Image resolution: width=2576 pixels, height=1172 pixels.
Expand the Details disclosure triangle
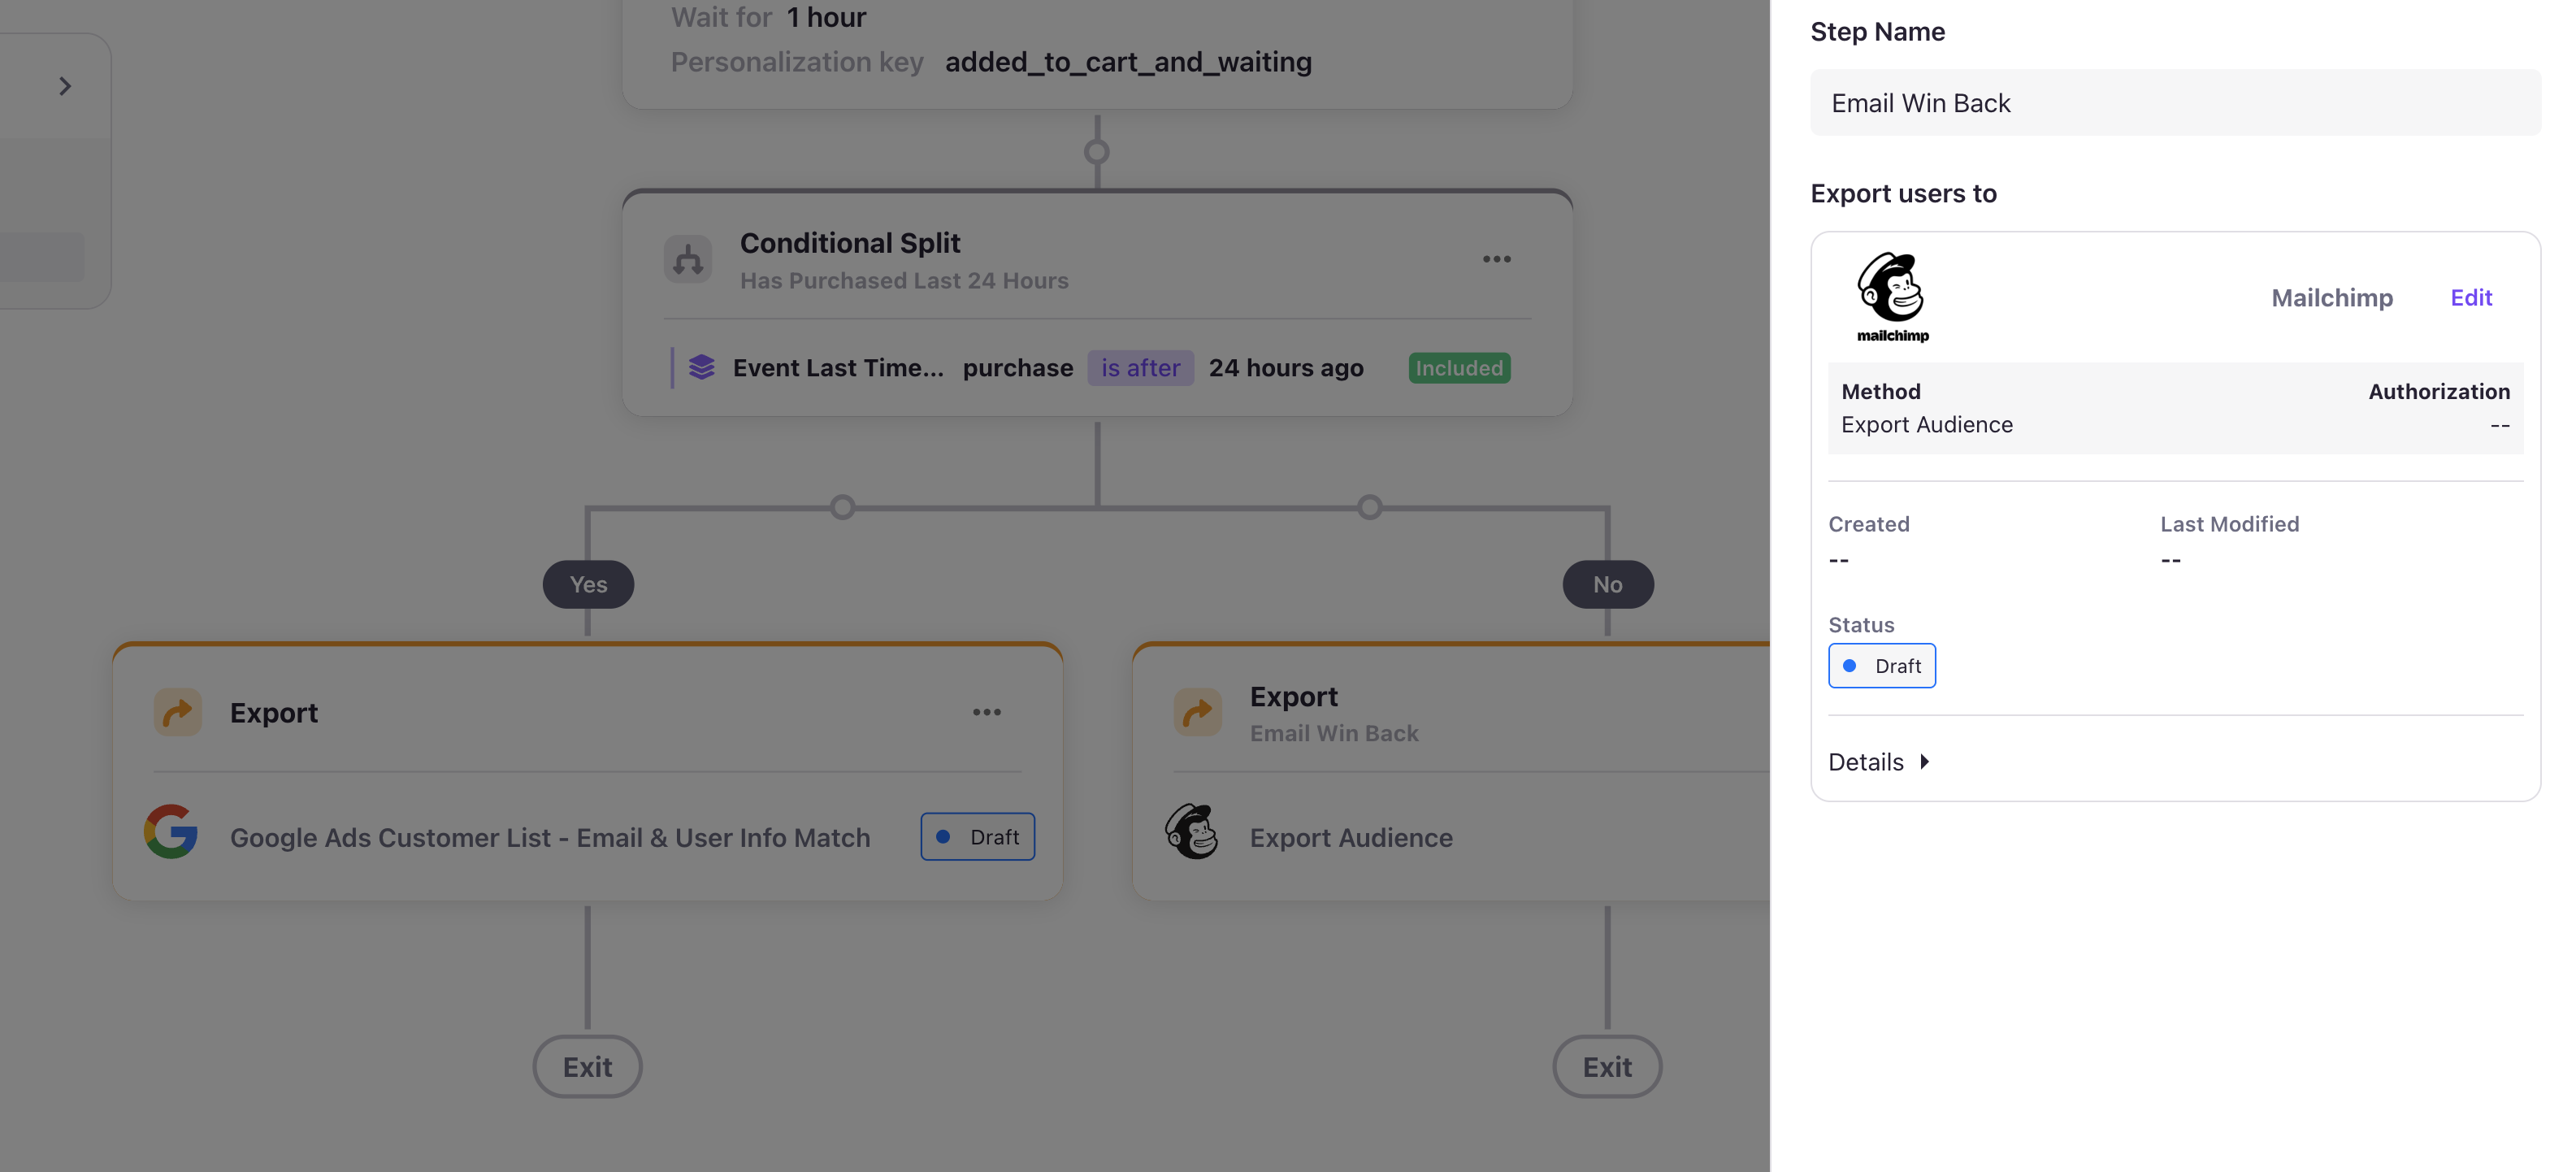pos(1924,762)
